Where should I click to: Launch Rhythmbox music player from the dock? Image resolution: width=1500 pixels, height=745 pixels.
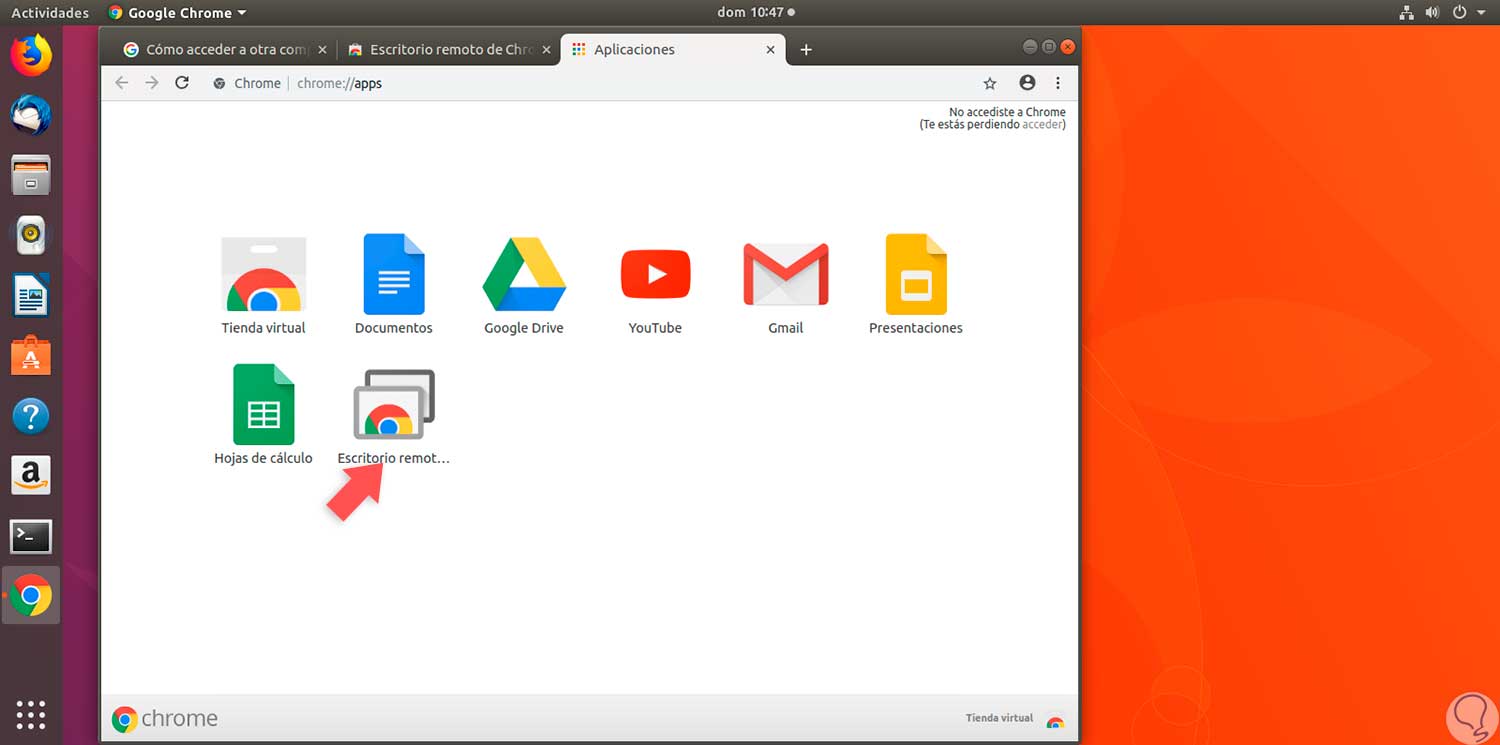31,236
